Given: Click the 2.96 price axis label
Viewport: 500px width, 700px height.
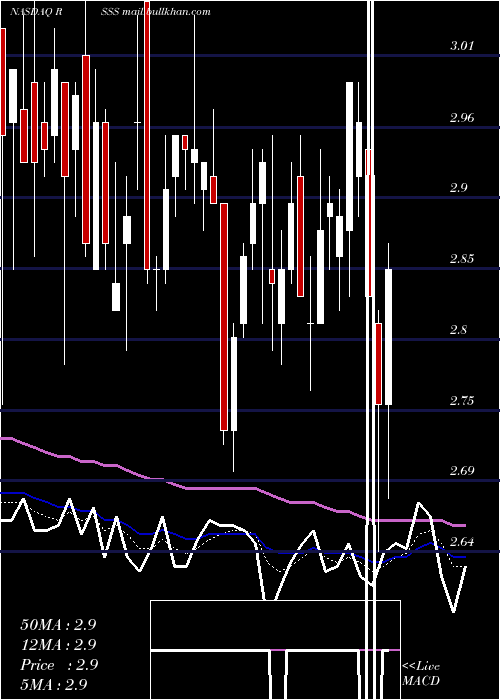Looking at the screenshot, I should tap(462, 118).
